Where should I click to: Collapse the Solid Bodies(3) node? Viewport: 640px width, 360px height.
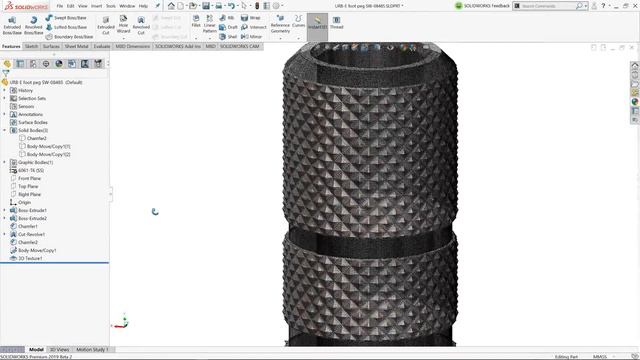coord(5,130)
